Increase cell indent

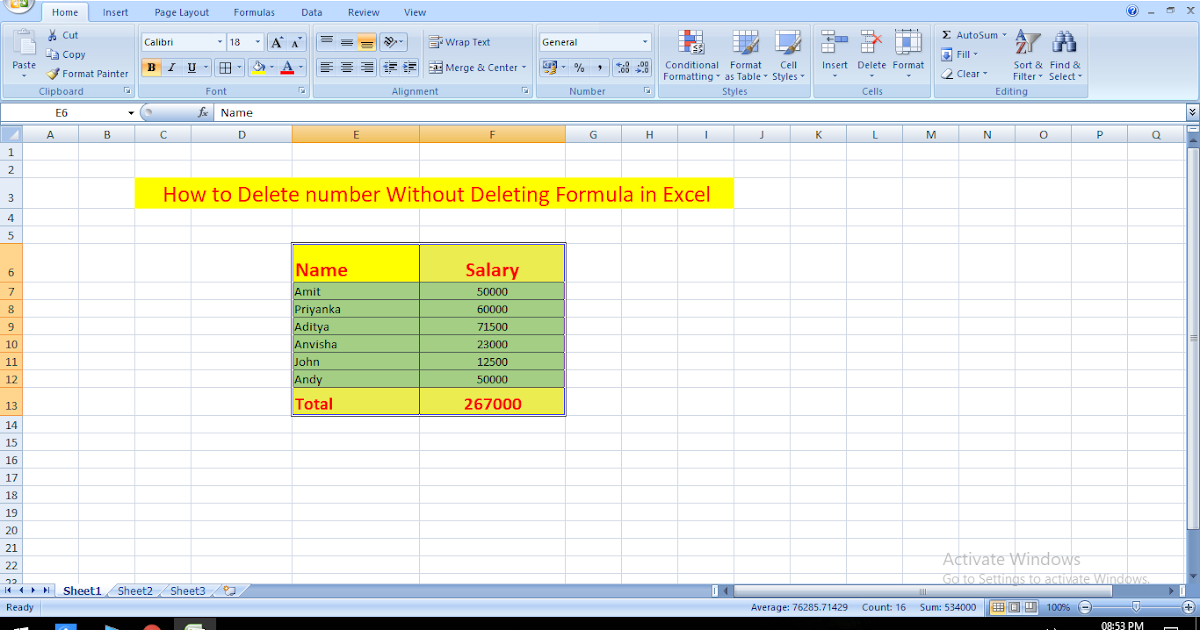(x=410, y=67)
